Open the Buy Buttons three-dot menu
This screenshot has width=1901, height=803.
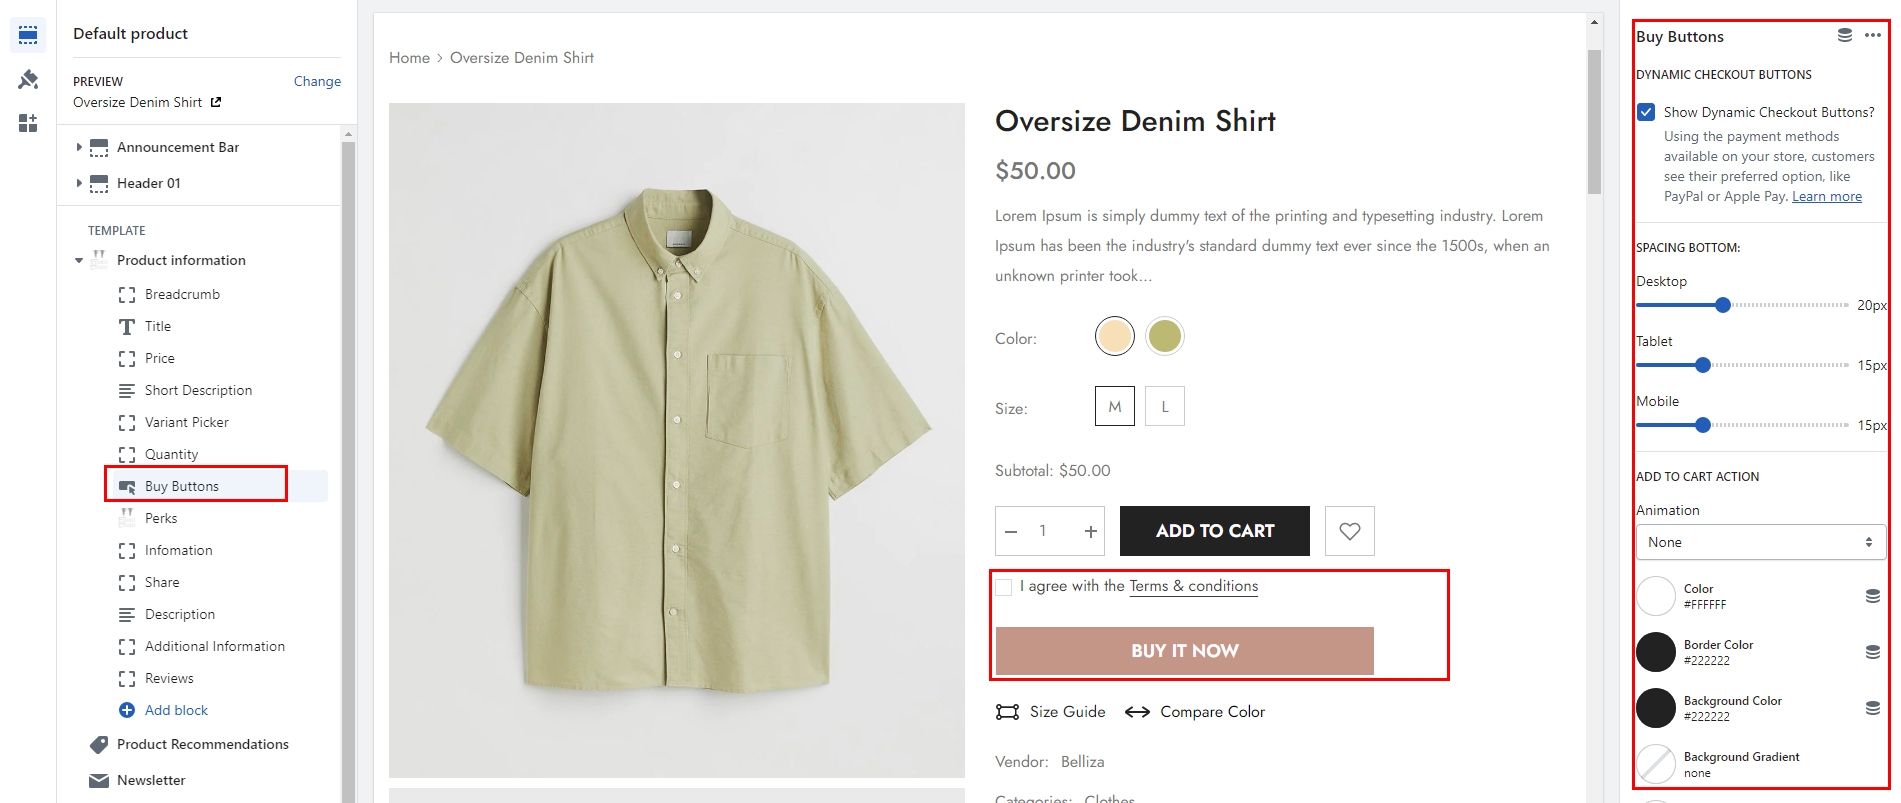[1872, 36]
